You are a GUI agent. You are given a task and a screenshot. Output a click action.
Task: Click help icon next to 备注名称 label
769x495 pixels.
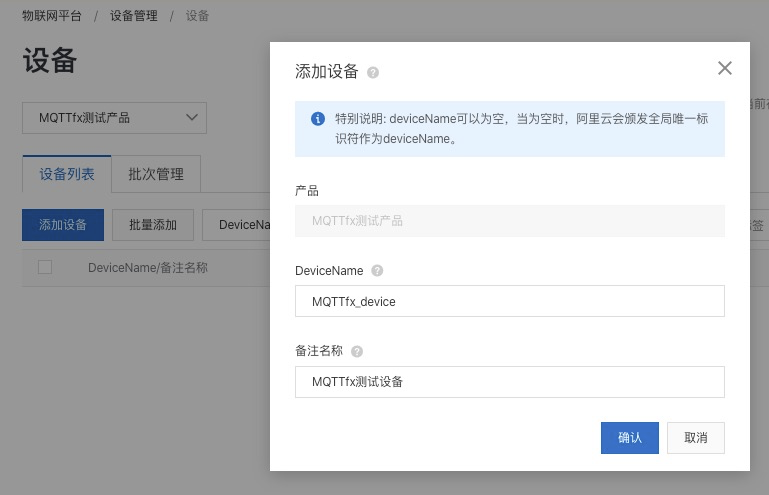click(x=357, y=351)
